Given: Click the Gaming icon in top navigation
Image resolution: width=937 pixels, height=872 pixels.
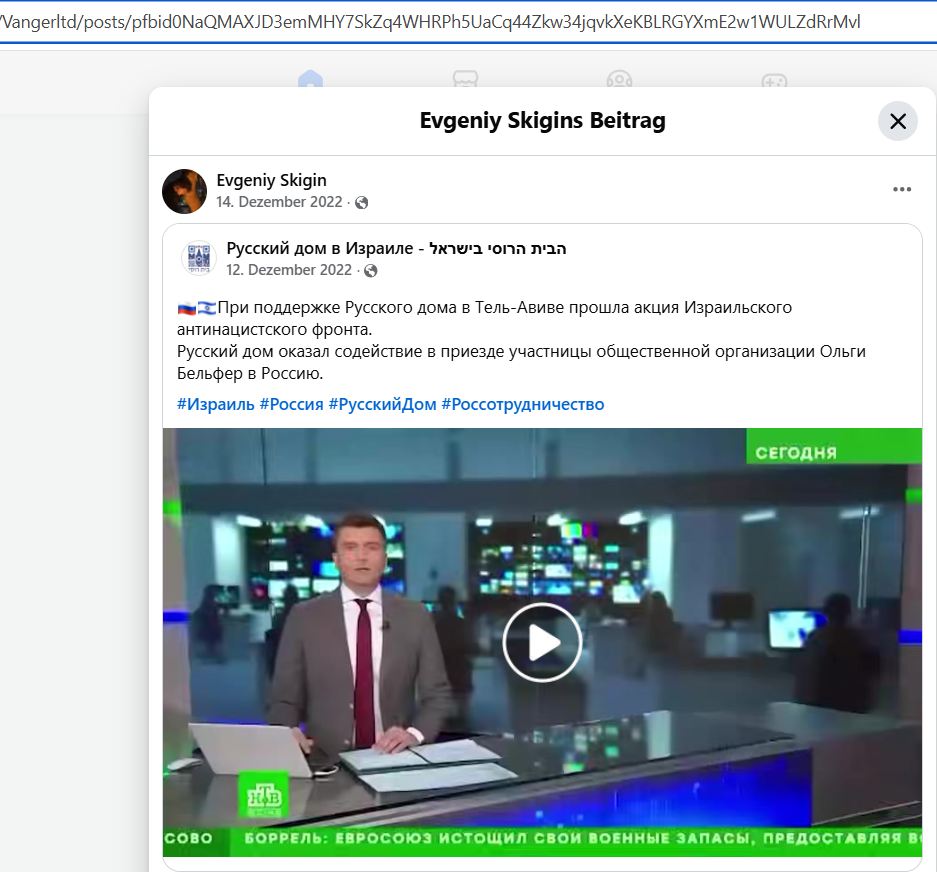Looking at the screenshot, I should 773,80.
